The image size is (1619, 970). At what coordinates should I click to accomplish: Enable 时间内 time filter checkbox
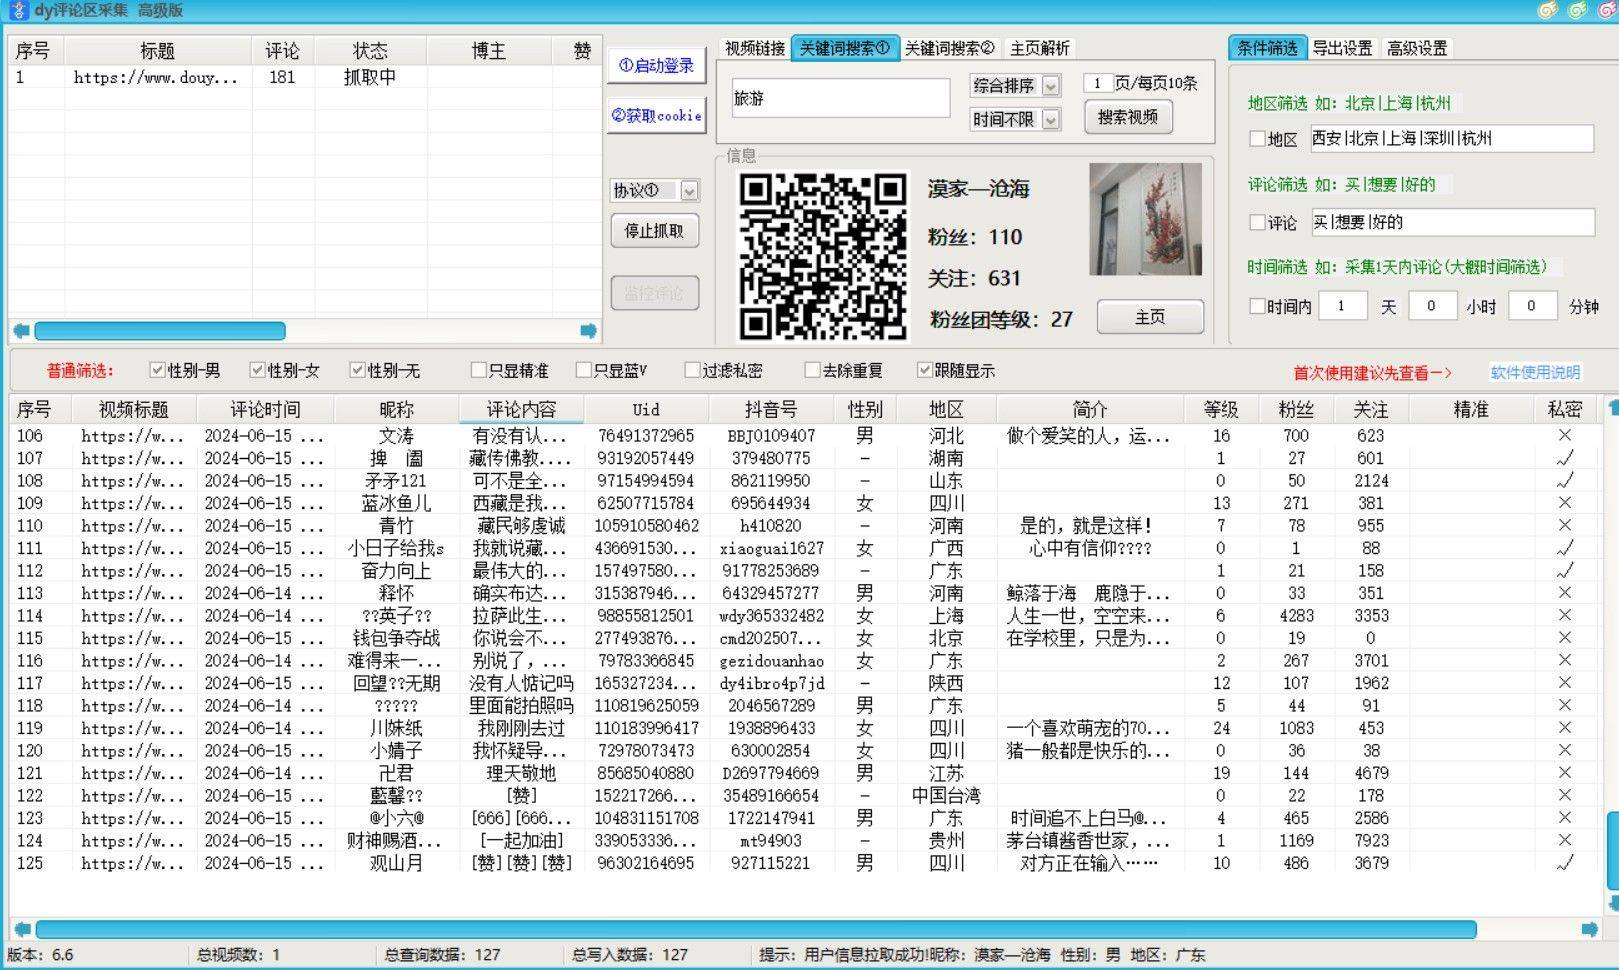pos(1257,306)
